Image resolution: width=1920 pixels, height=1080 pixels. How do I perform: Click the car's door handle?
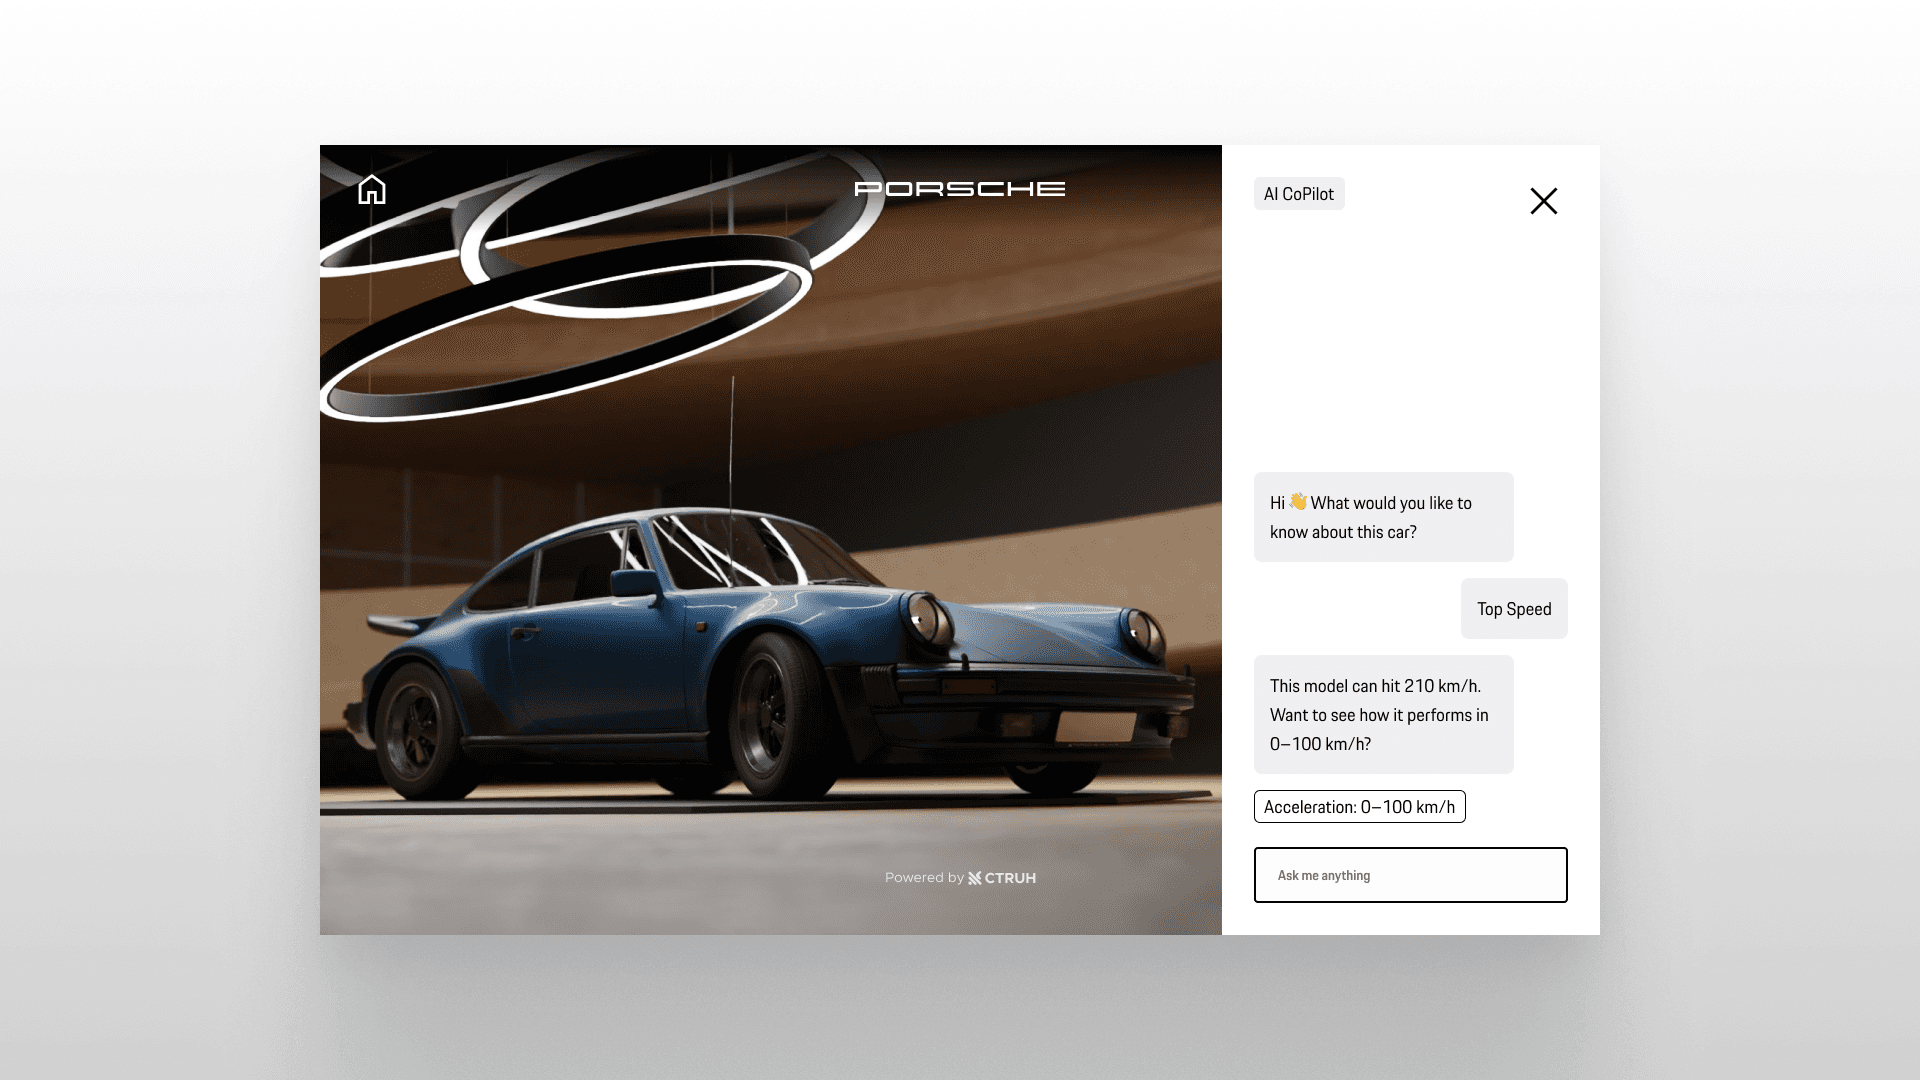pyautogui.click(x=524, y=632)
